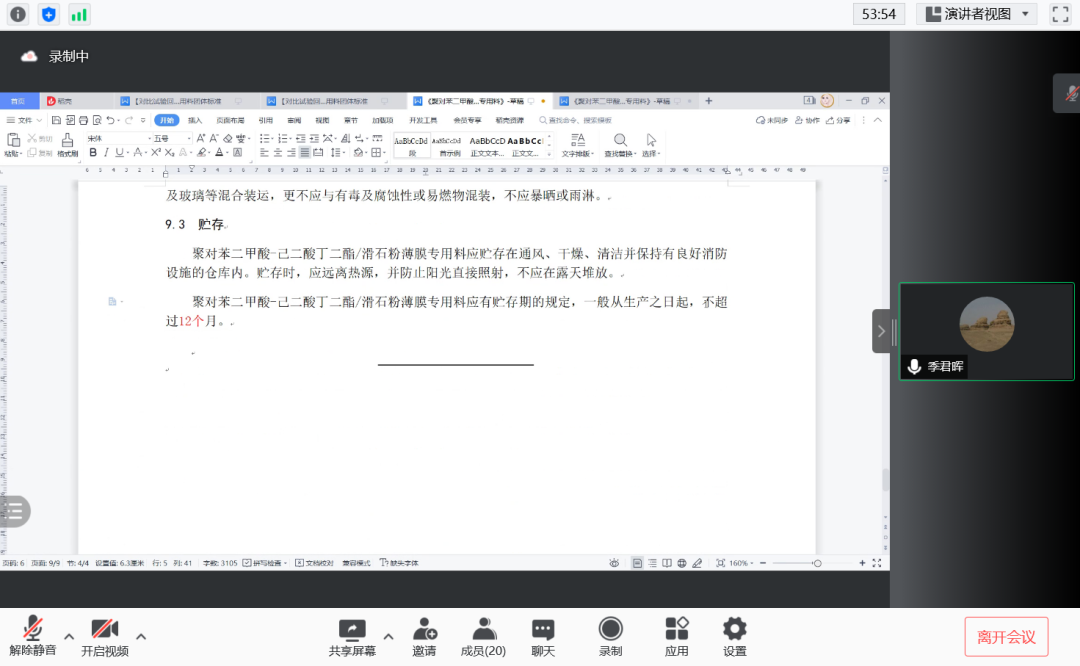The image size is (1080, 666).
Task: Unmute with 解除静音 button
Action: click(32, 635)
